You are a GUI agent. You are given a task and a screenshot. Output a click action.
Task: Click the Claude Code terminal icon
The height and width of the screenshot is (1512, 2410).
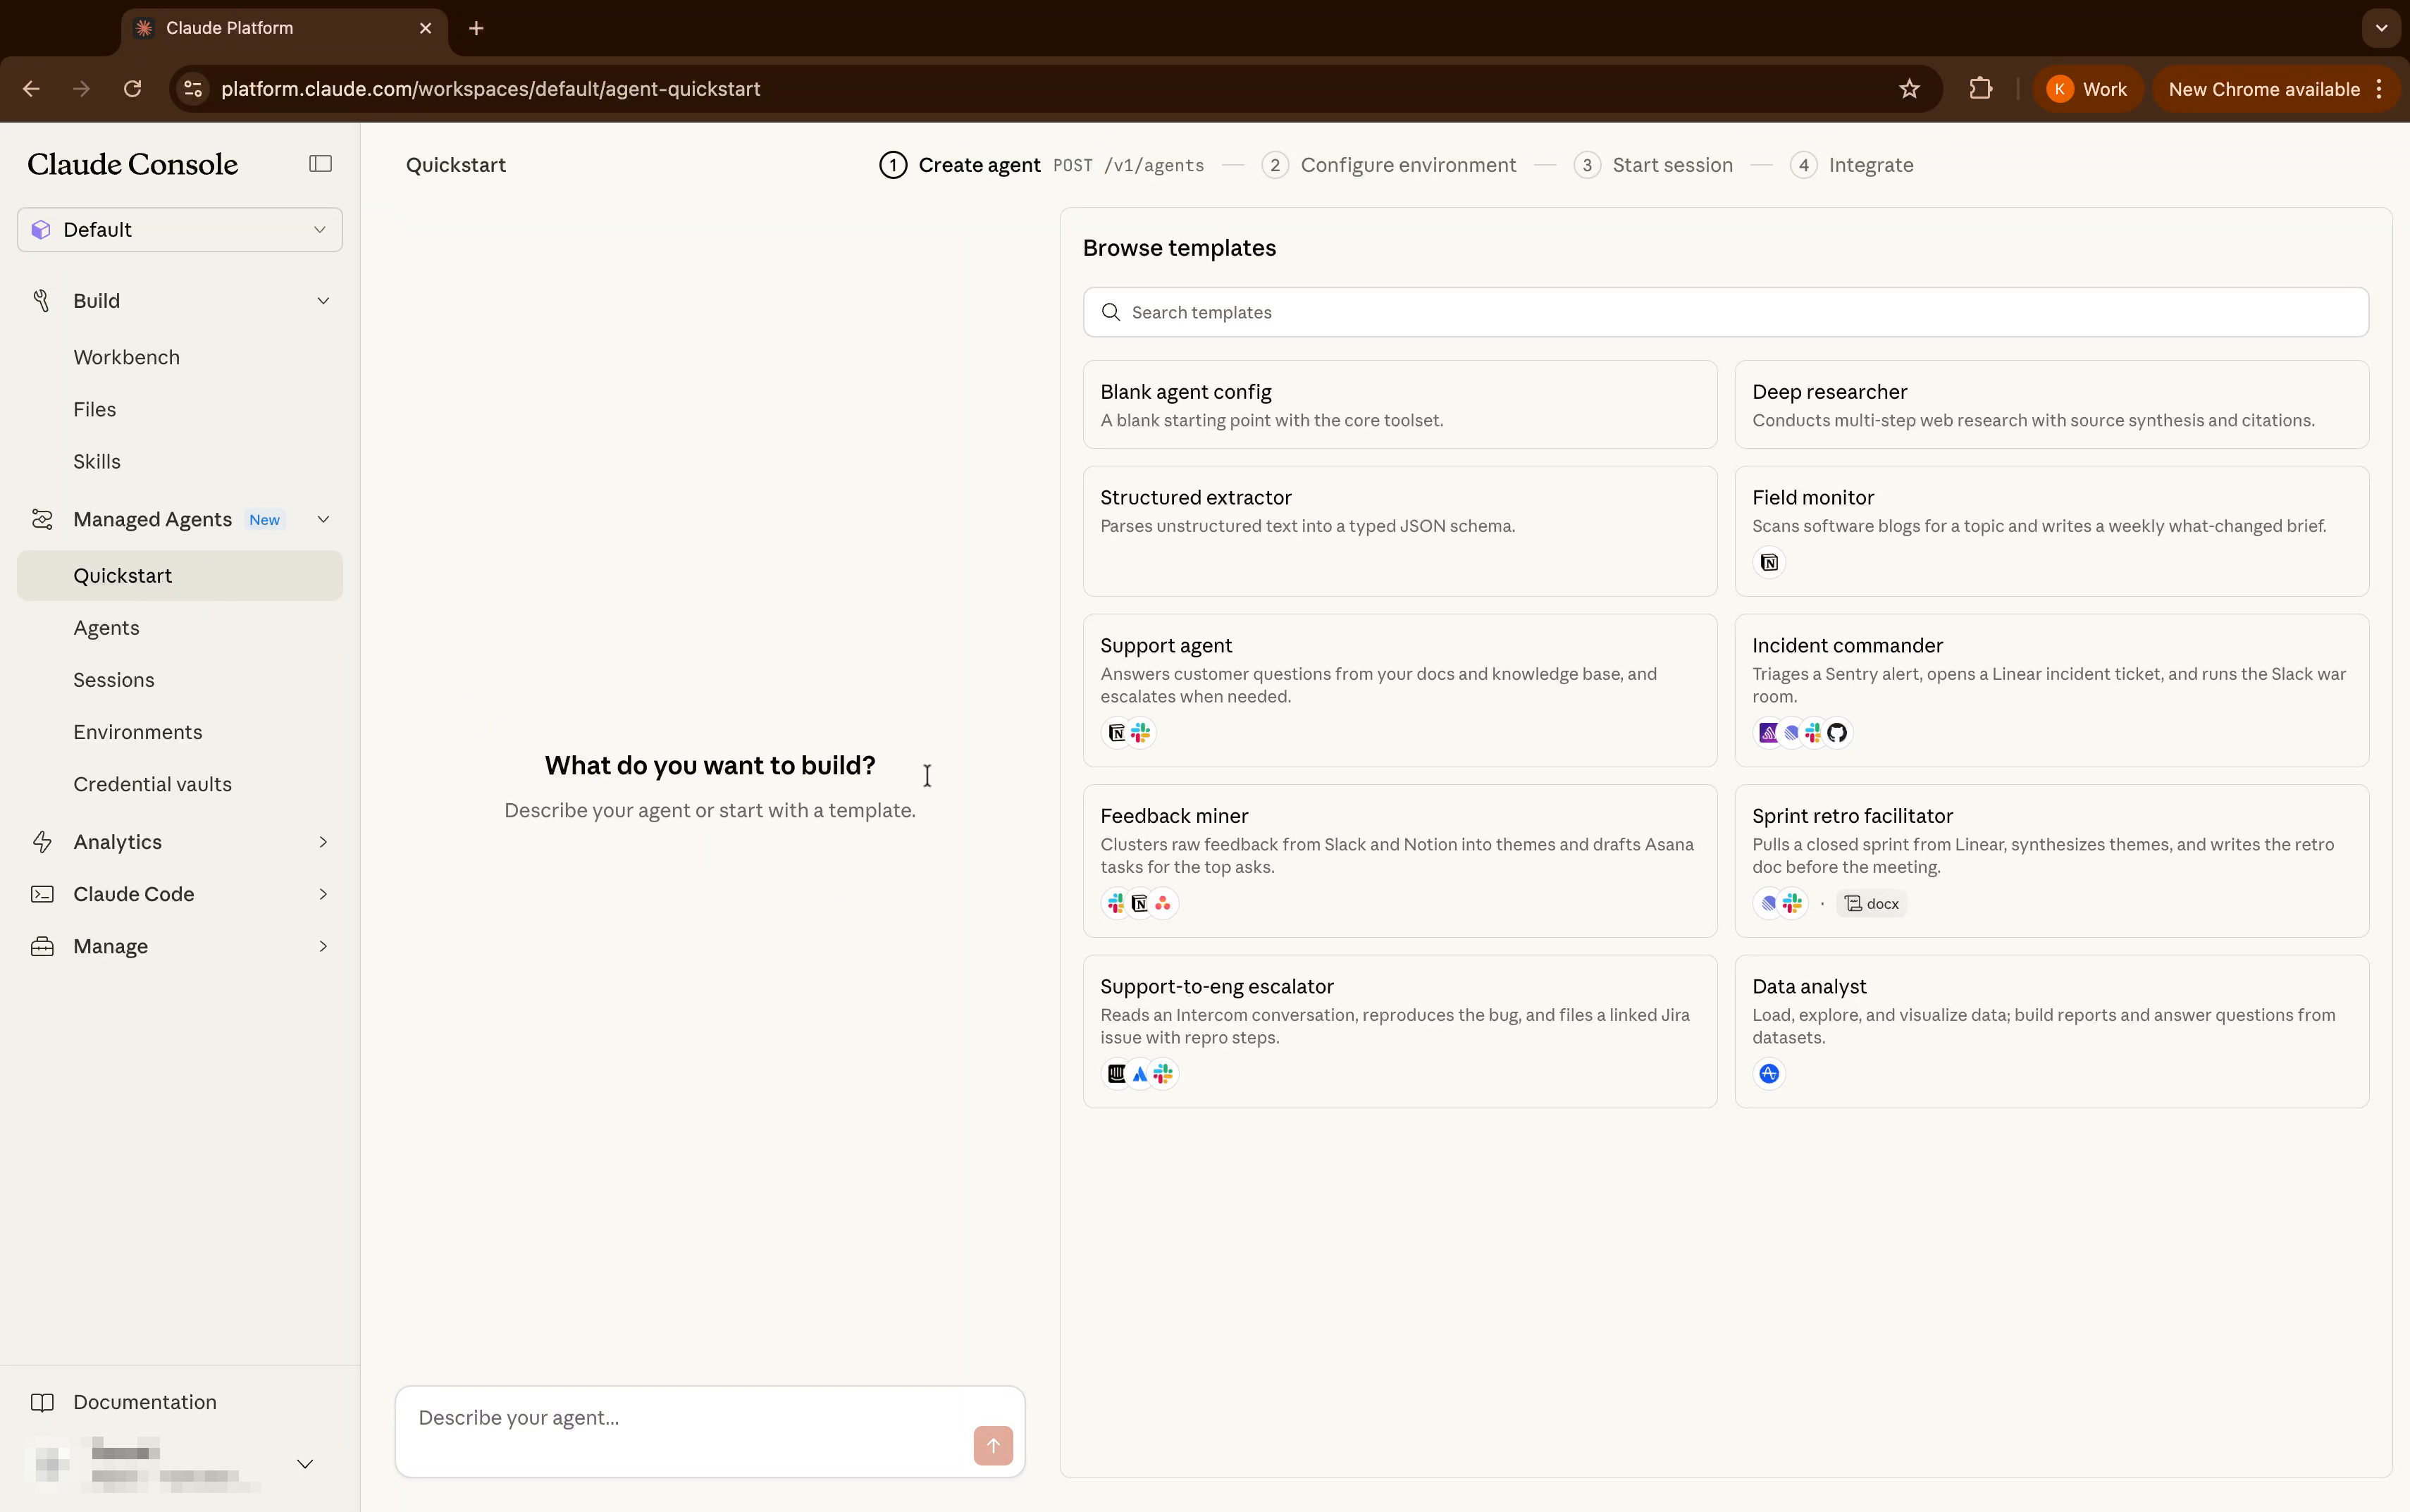pyautogui.click(x=42, y=894)
